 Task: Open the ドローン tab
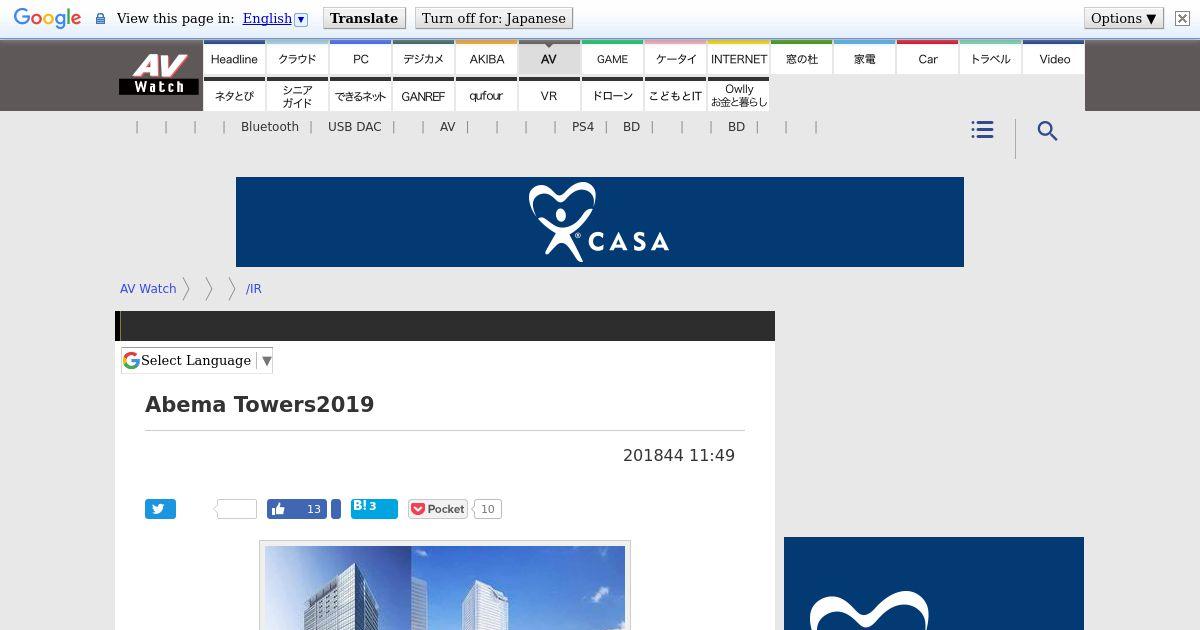(612, 95)
